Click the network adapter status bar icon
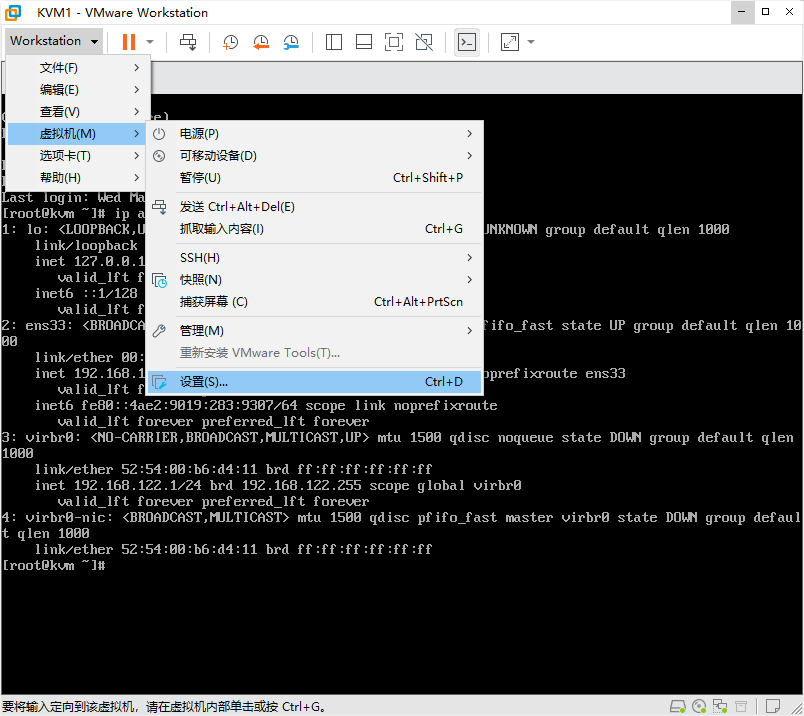The height and width of the screenshot is (716, 804). pyautogui.click(x=720, y=706)
